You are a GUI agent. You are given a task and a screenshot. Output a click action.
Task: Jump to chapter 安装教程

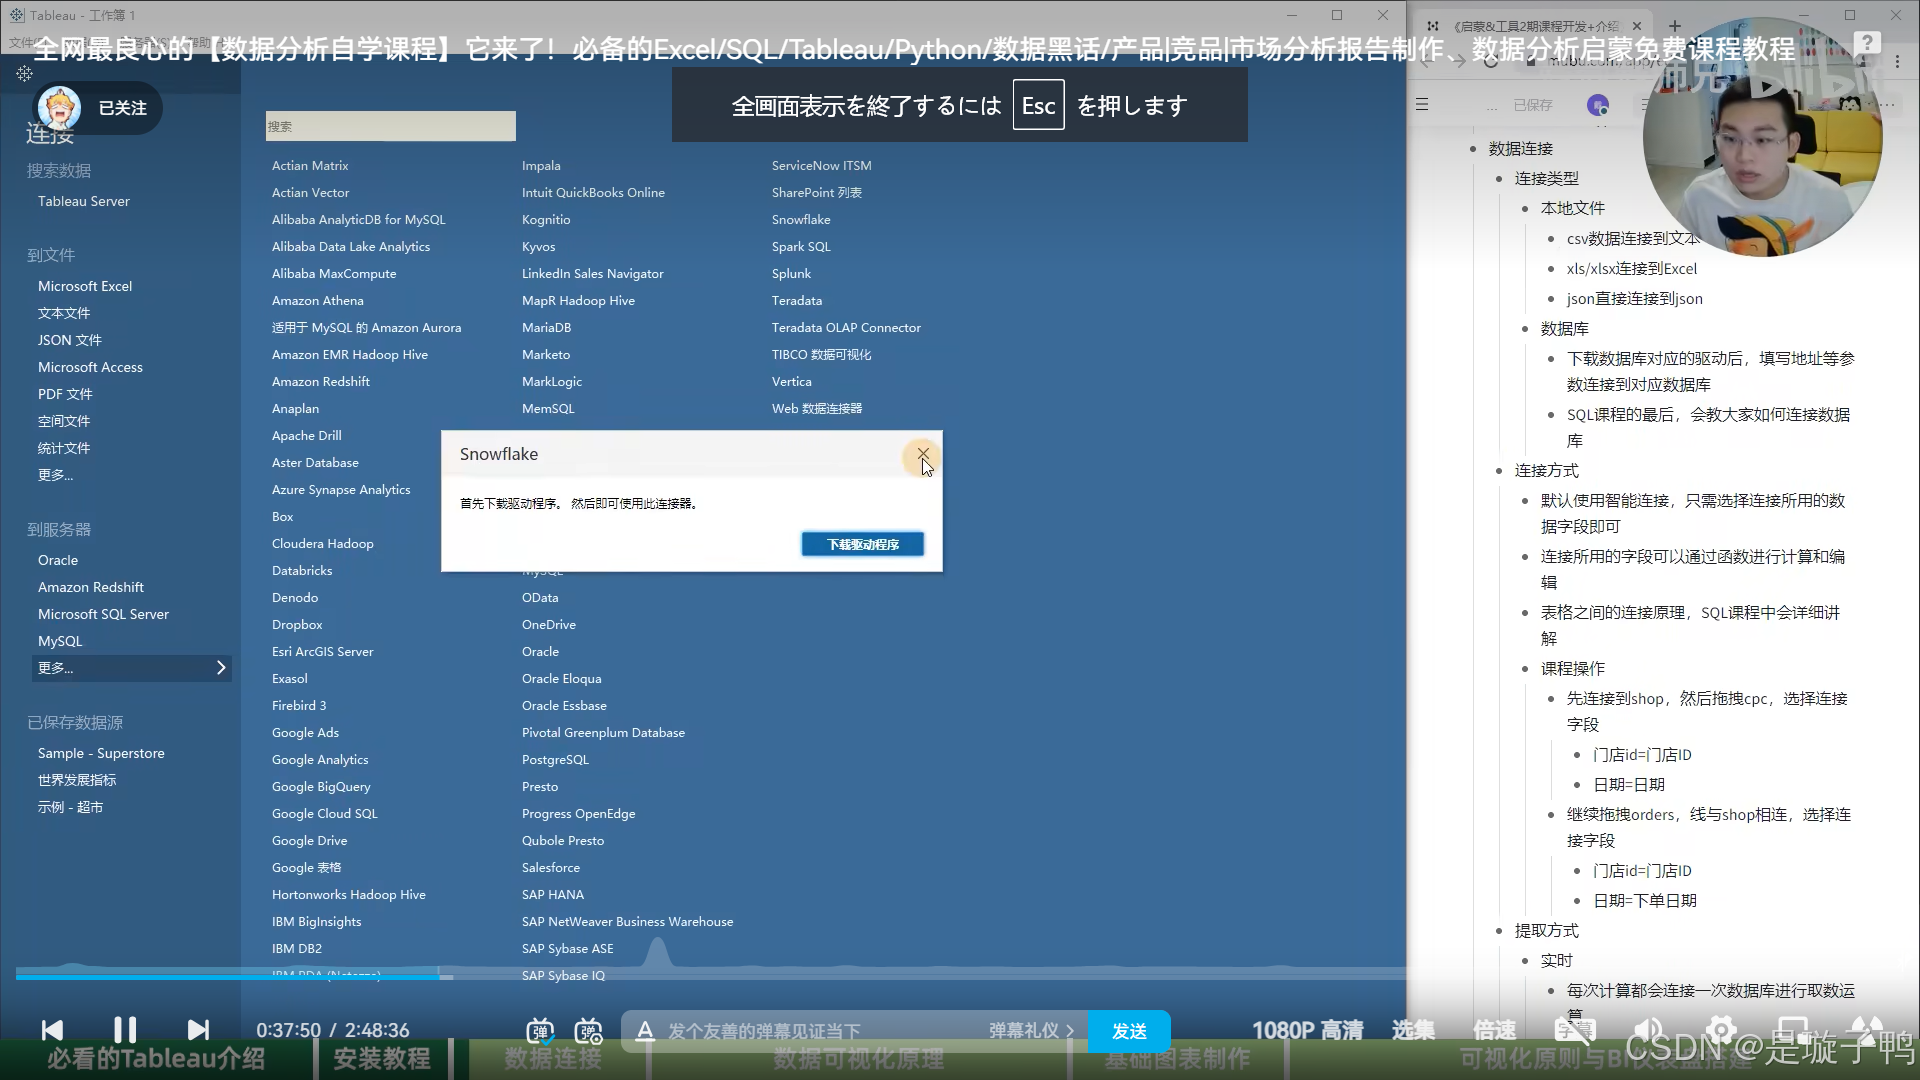(x=381, y=1059)
